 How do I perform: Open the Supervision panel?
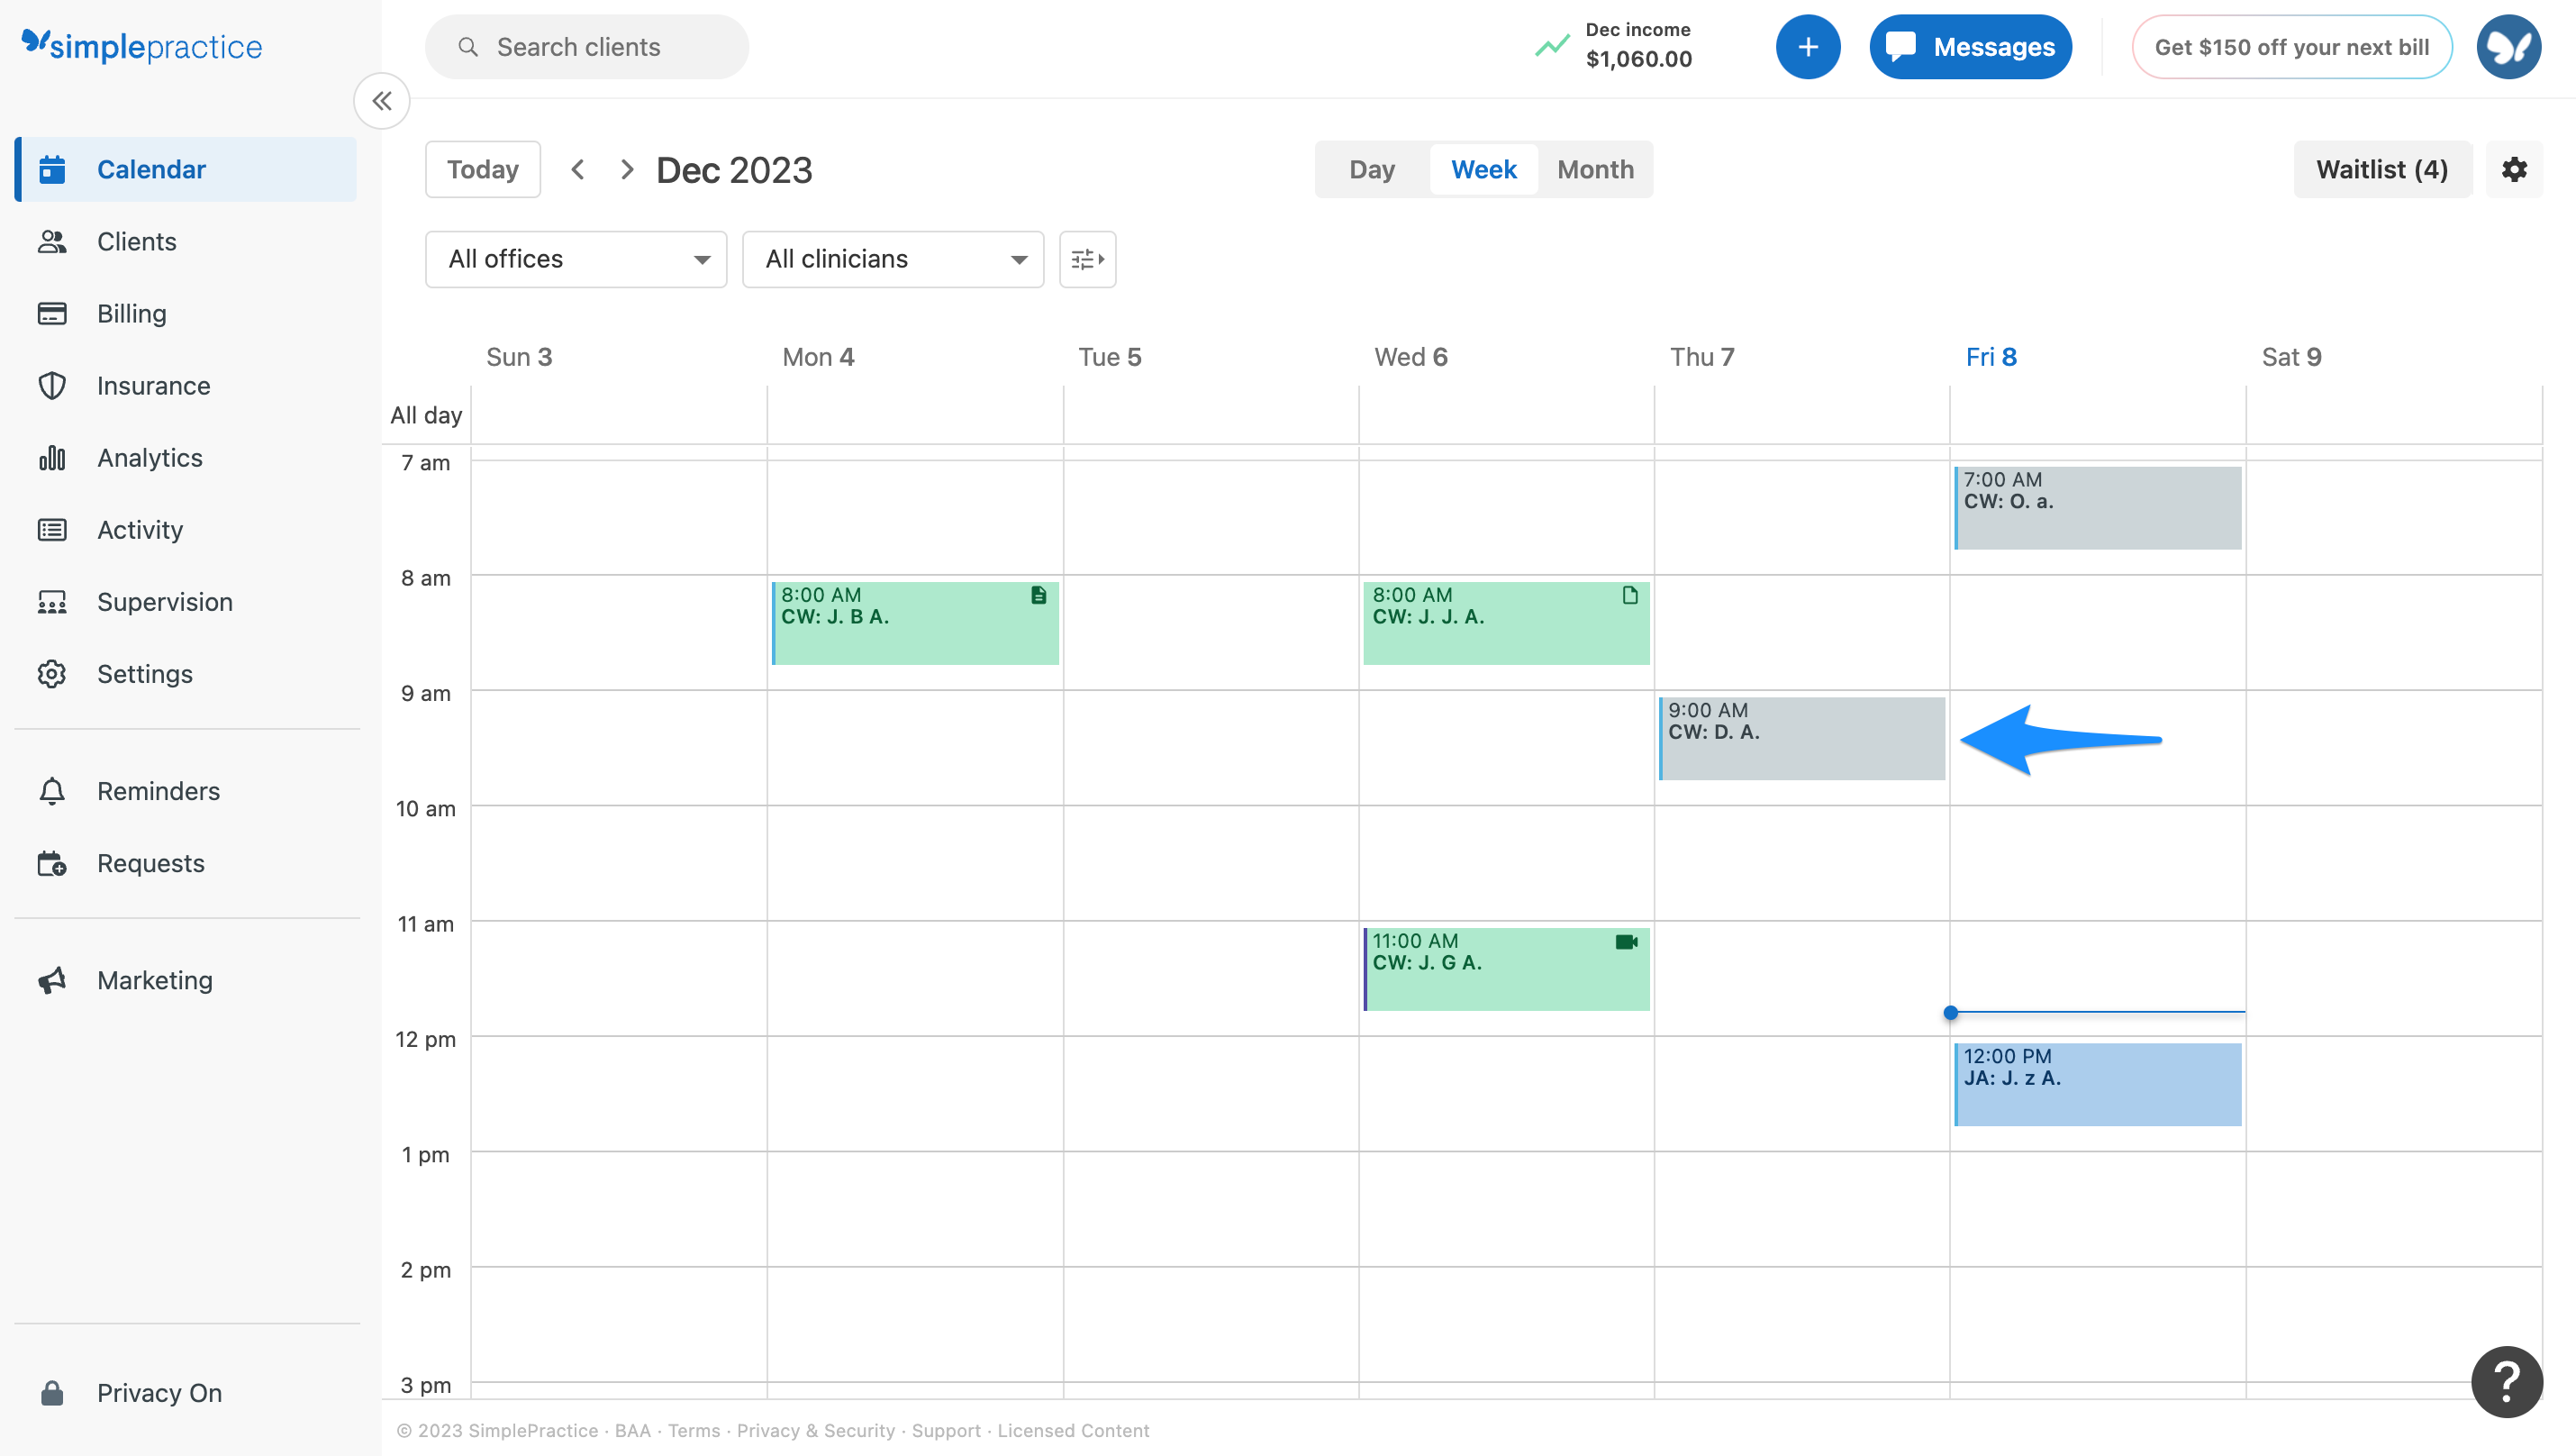[164, 601]
